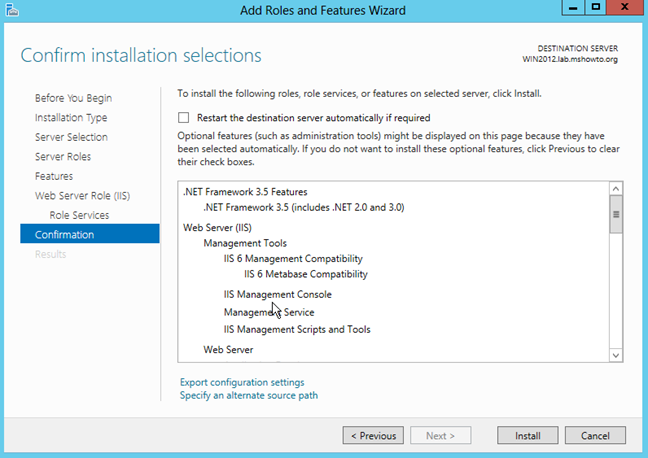
Task: Enable automatic restart of destination server
Action: (183, 118)
